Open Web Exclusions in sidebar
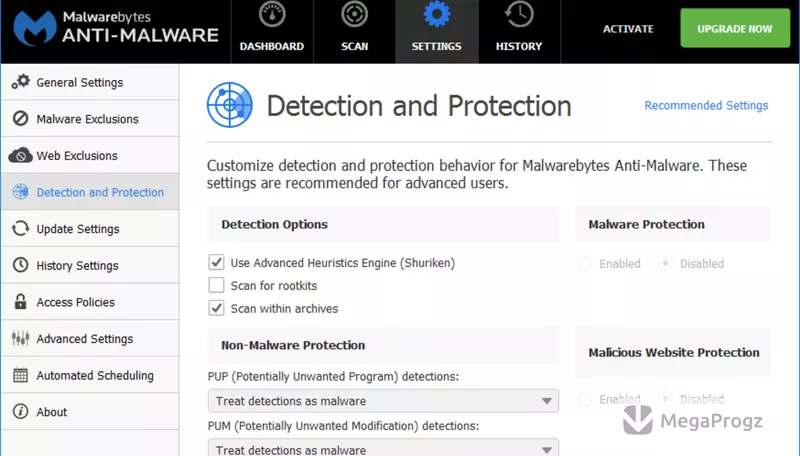 coord(90,155)
